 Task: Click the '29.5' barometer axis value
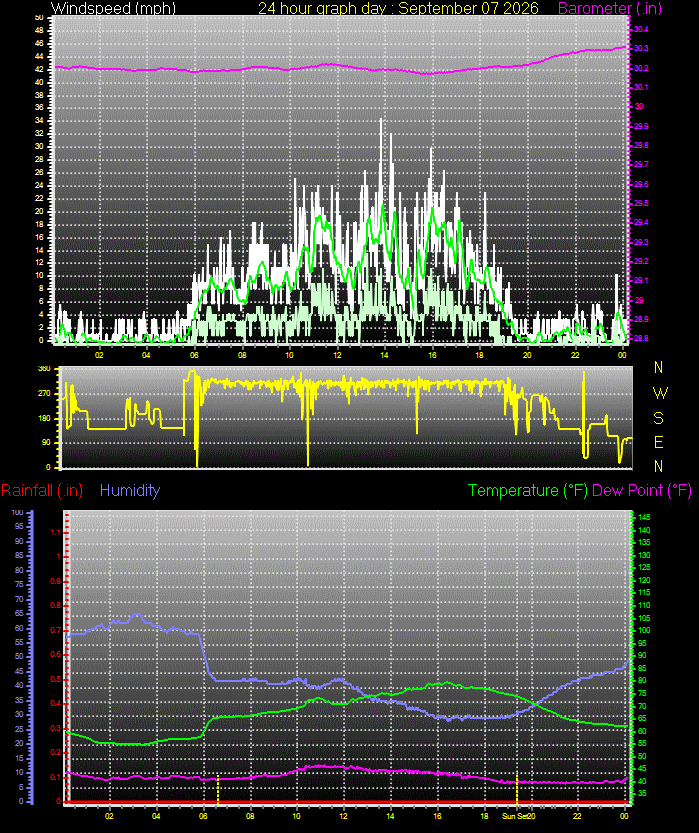pos(641,203)
